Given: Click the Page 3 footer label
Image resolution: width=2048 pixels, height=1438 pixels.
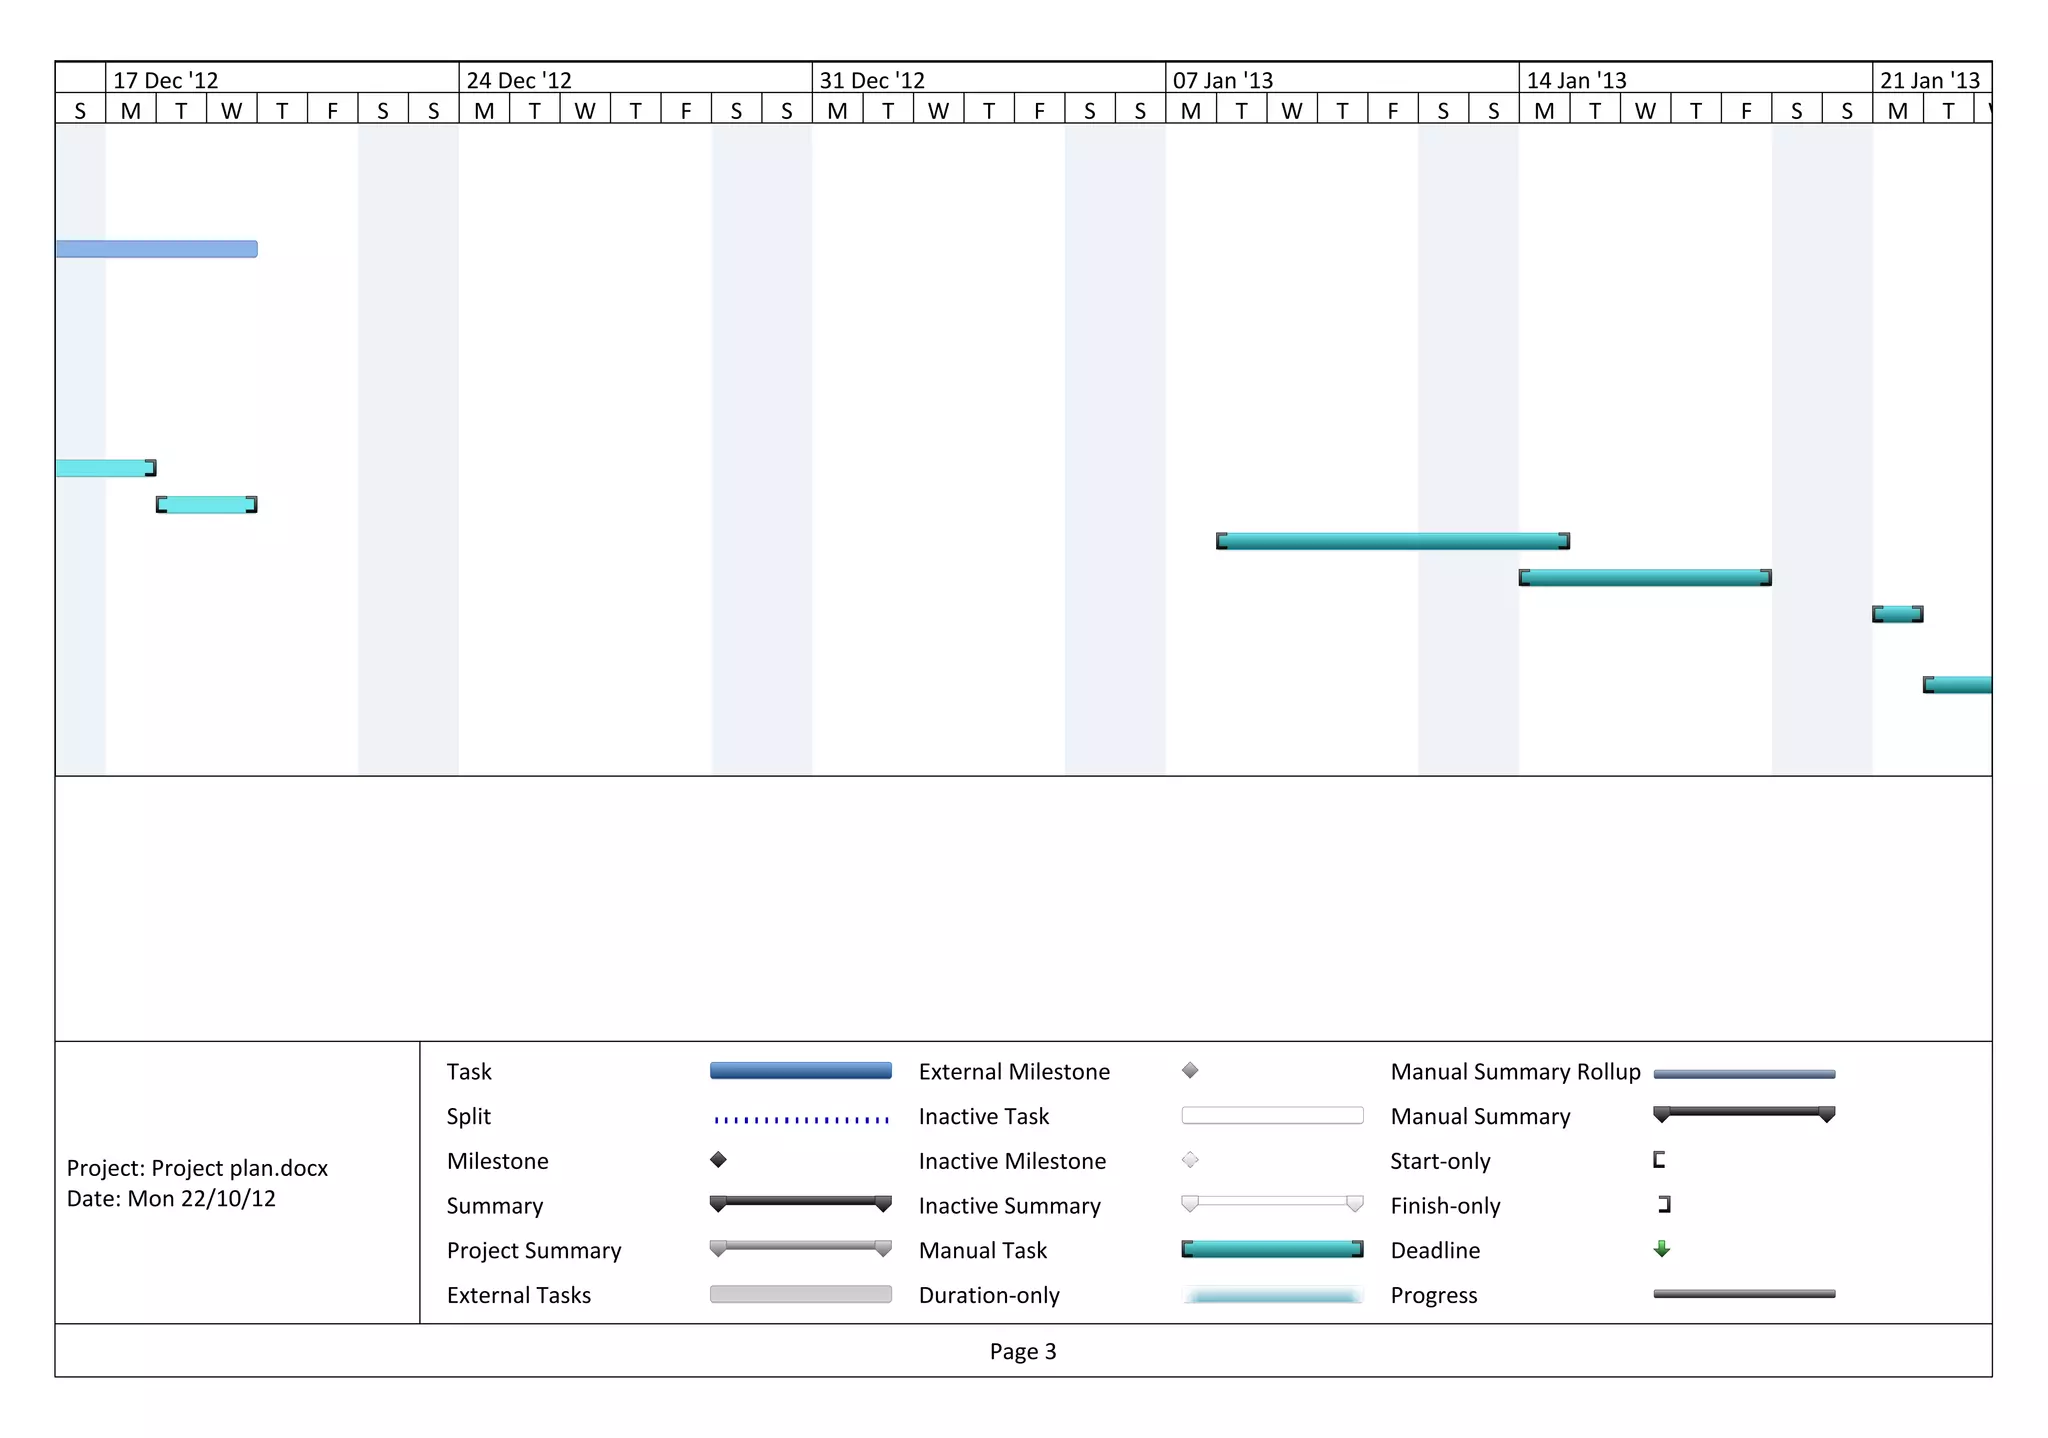Looking at the screenshot, I should coord(1022,1351).
